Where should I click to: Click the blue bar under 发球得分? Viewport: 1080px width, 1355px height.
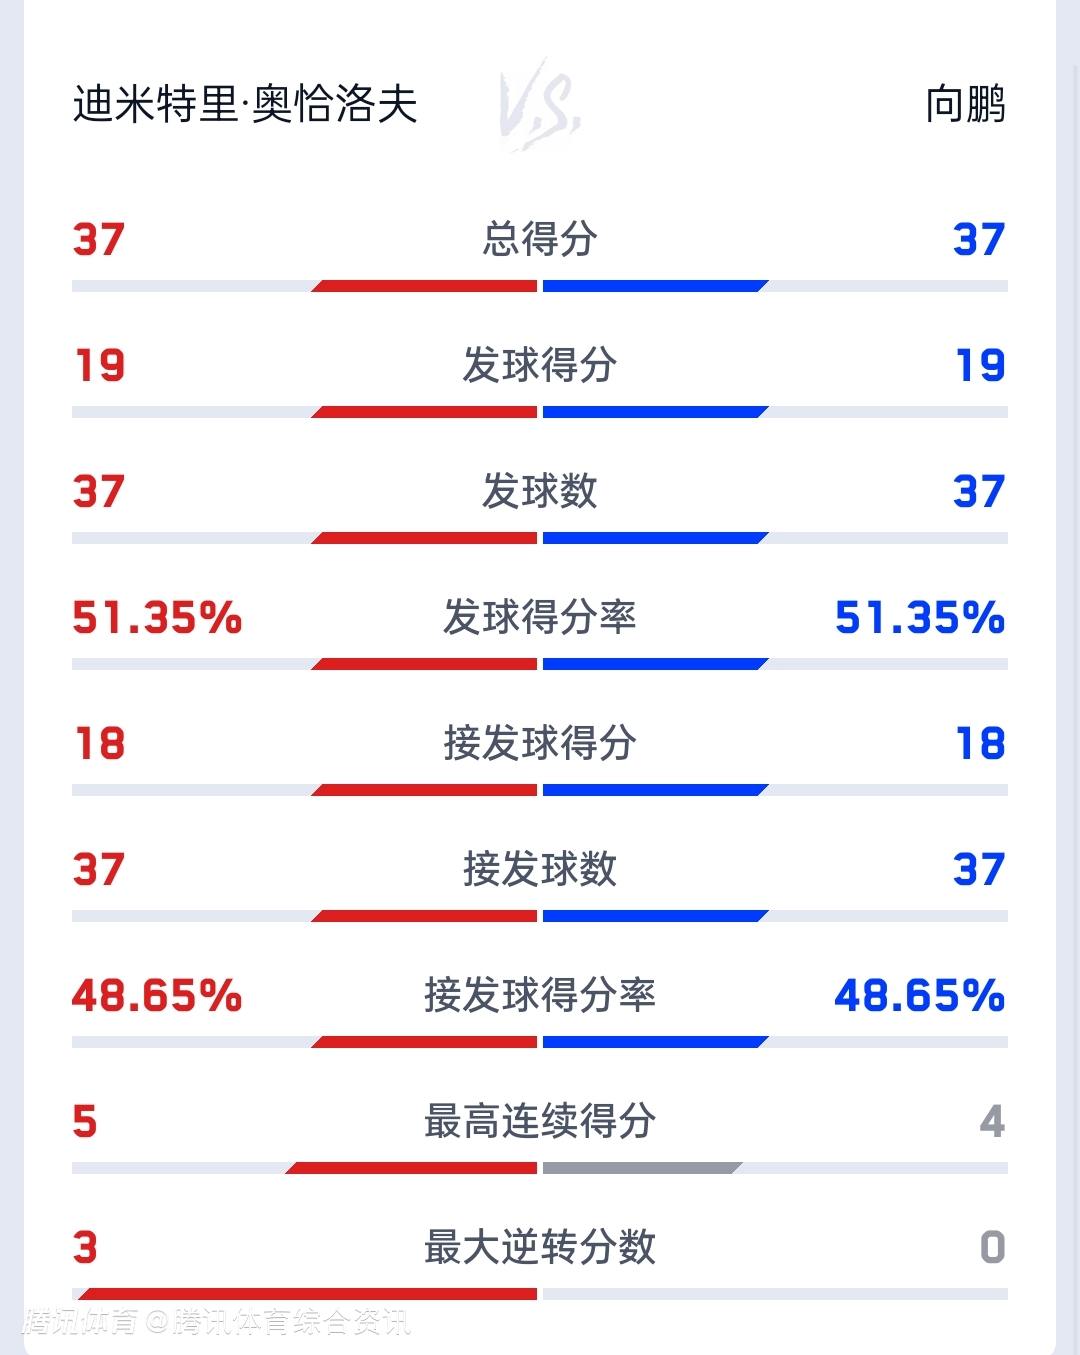click(654, 413)
